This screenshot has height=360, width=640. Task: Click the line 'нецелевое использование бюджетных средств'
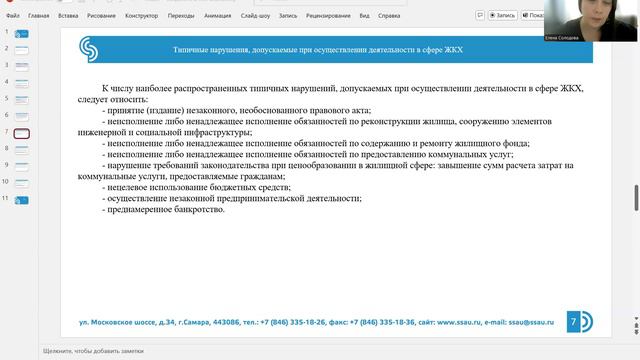pos(199,187)
